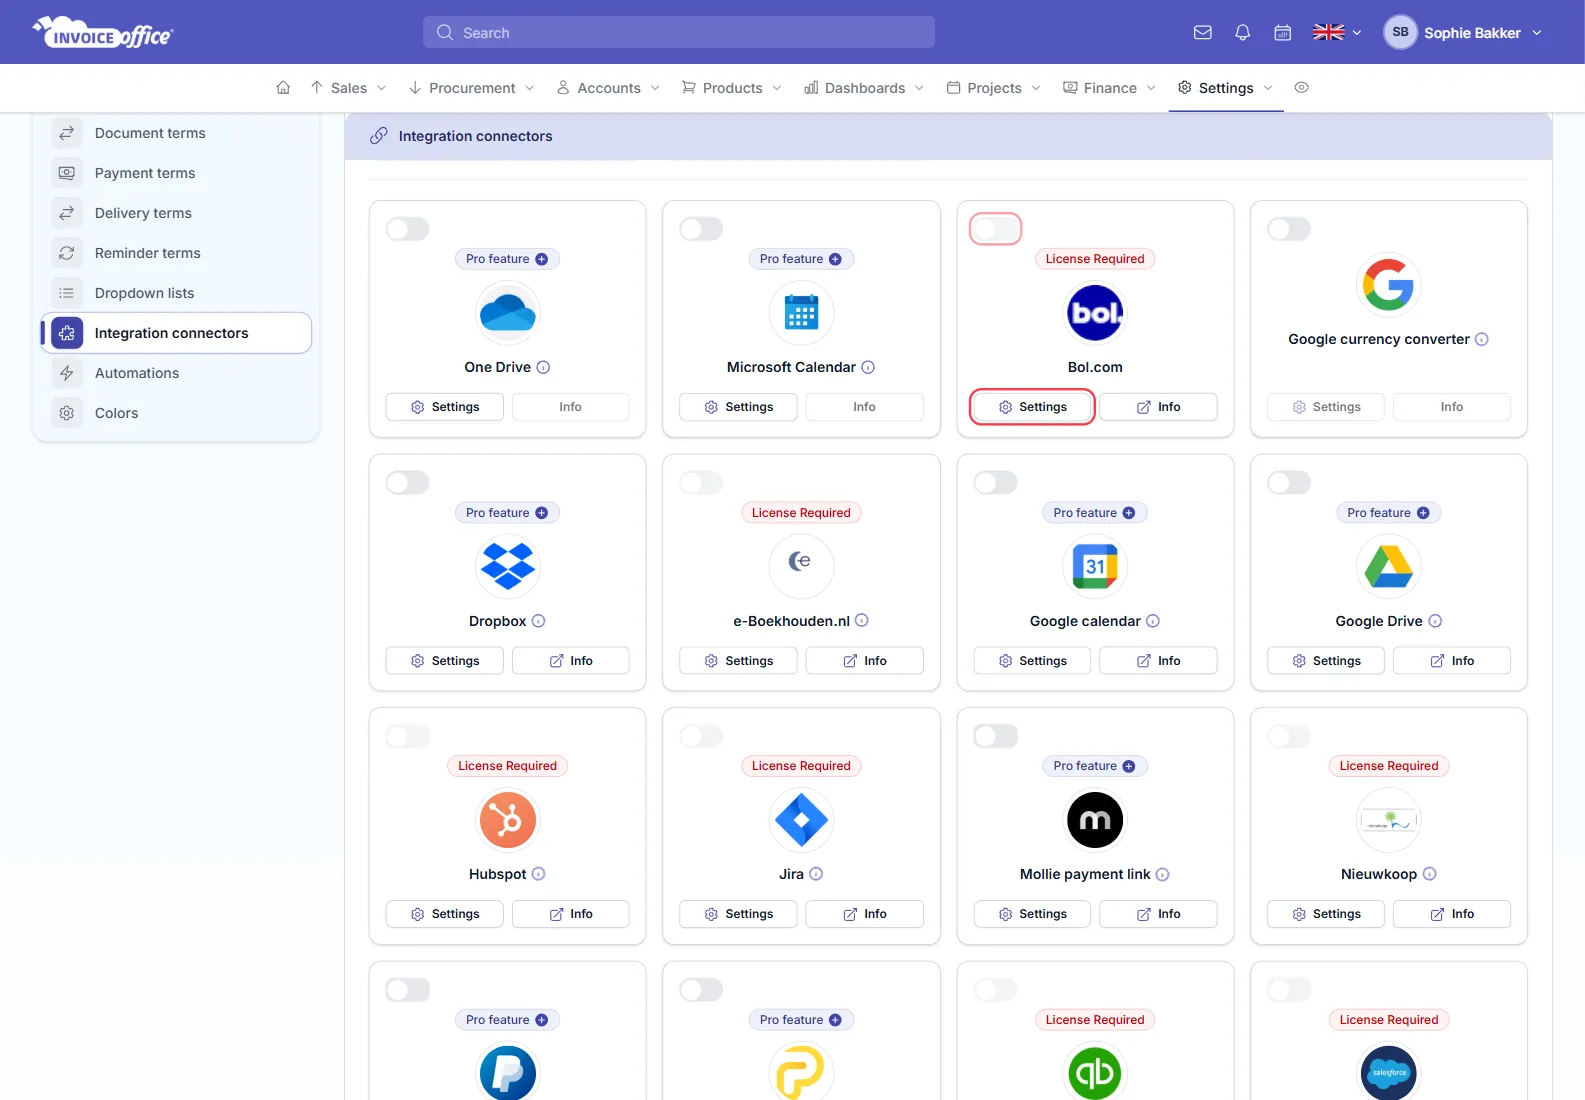Open Settings for Bol.com
The image size is (1585, 1100).
point(1032,407)
